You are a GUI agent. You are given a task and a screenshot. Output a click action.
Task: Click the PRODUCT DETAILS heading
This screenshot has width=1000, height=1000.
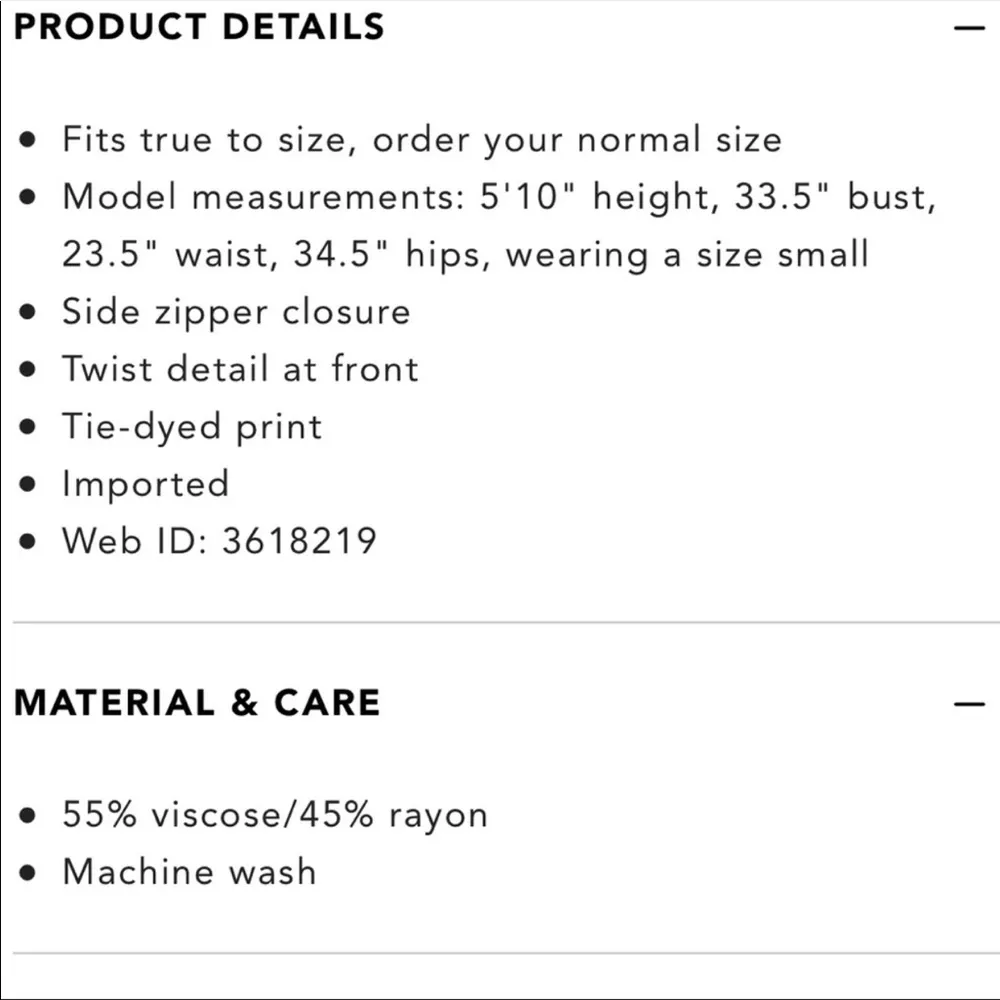tap(199, 27)
